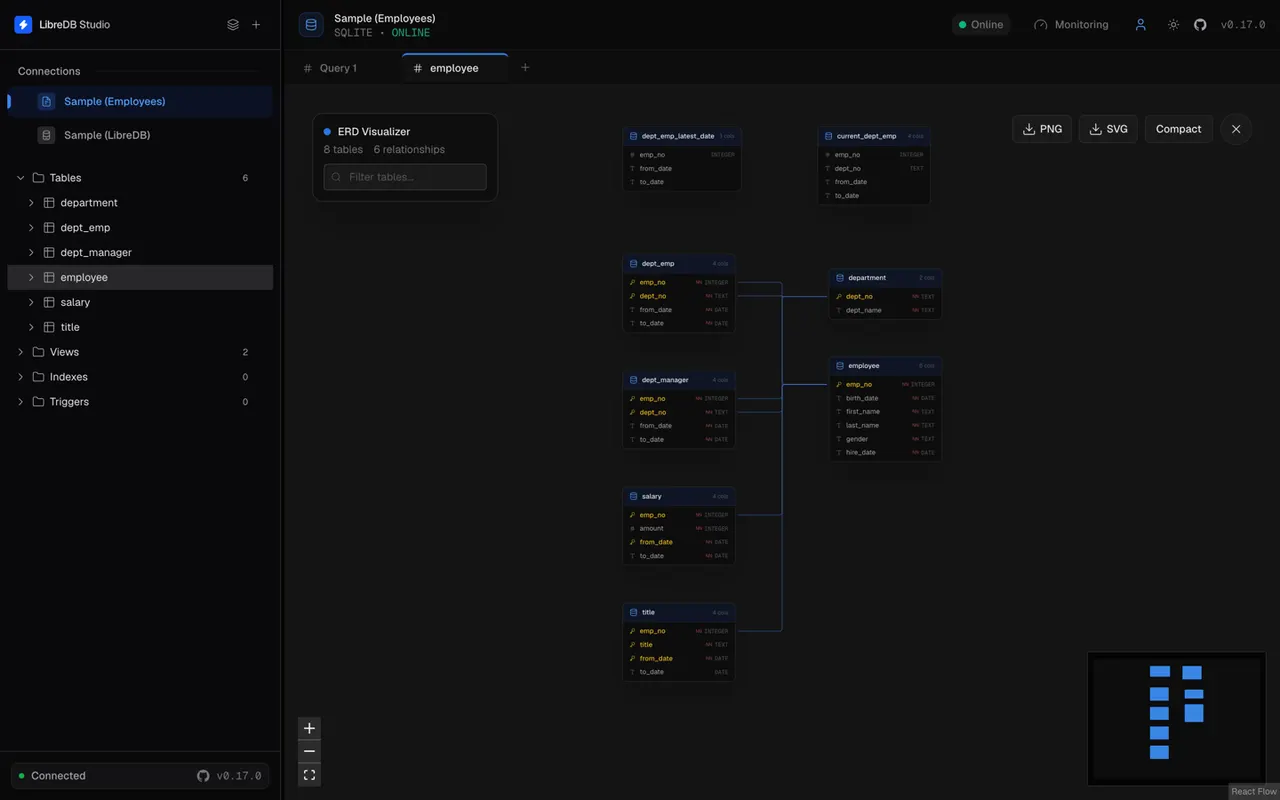Click dept_name column in department node
This screenshot has width=1280, height=800.
tap(885, 310)
